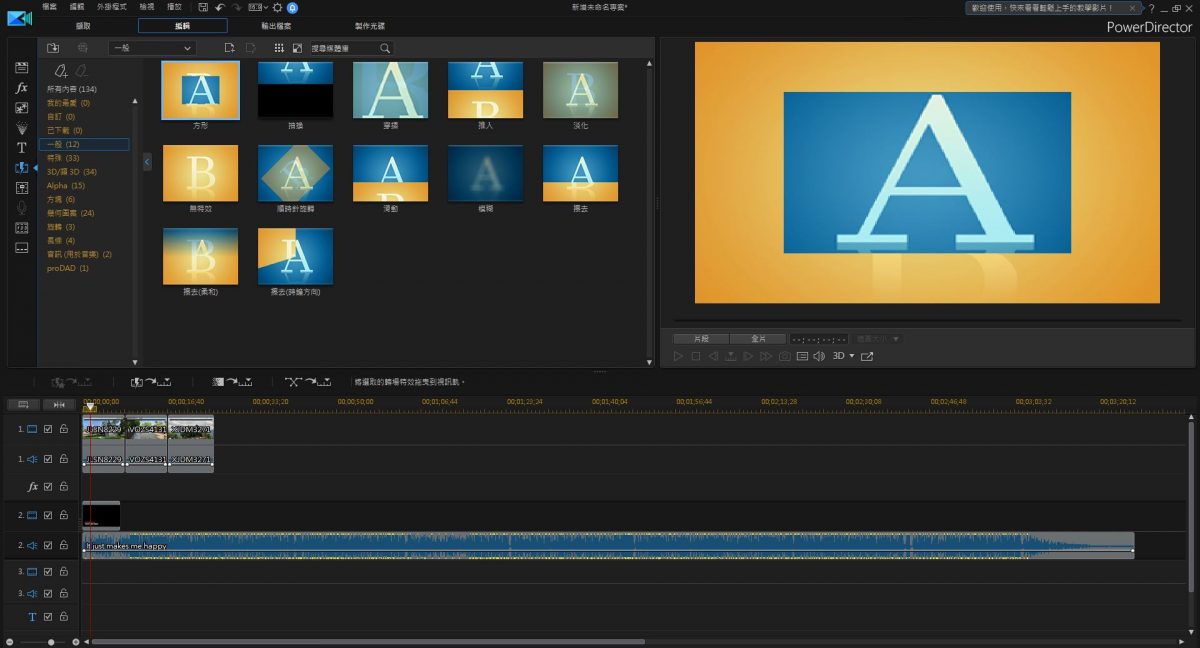Uncheck the fx effect track checkbox

[x=48, y=487]
